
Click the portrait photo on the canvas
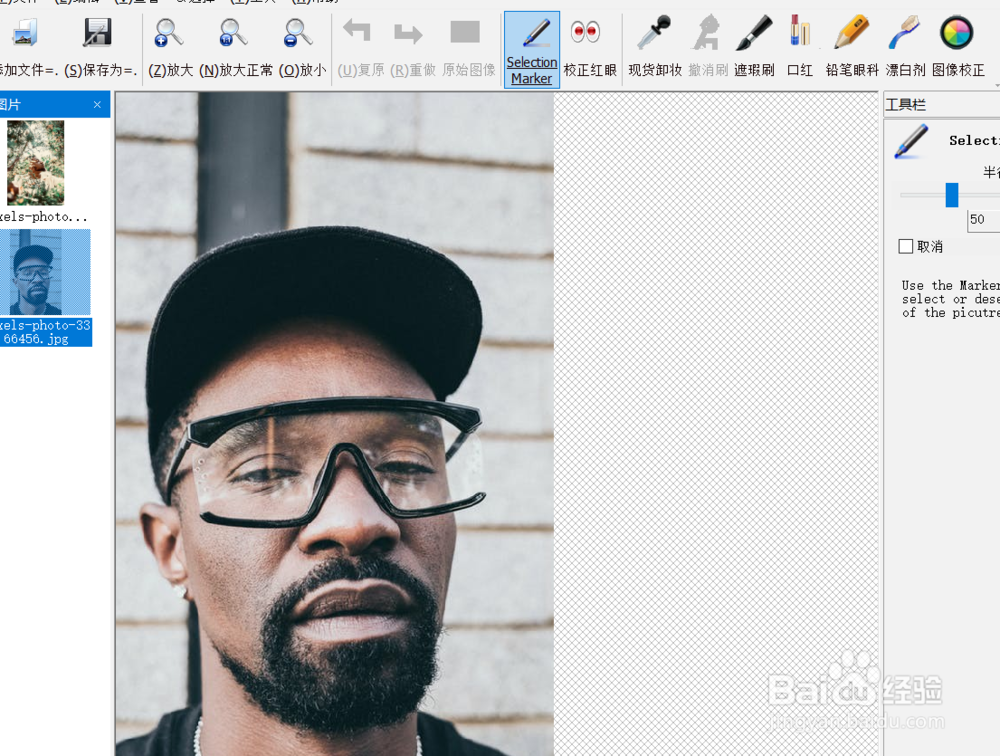[x=335, y=424]
